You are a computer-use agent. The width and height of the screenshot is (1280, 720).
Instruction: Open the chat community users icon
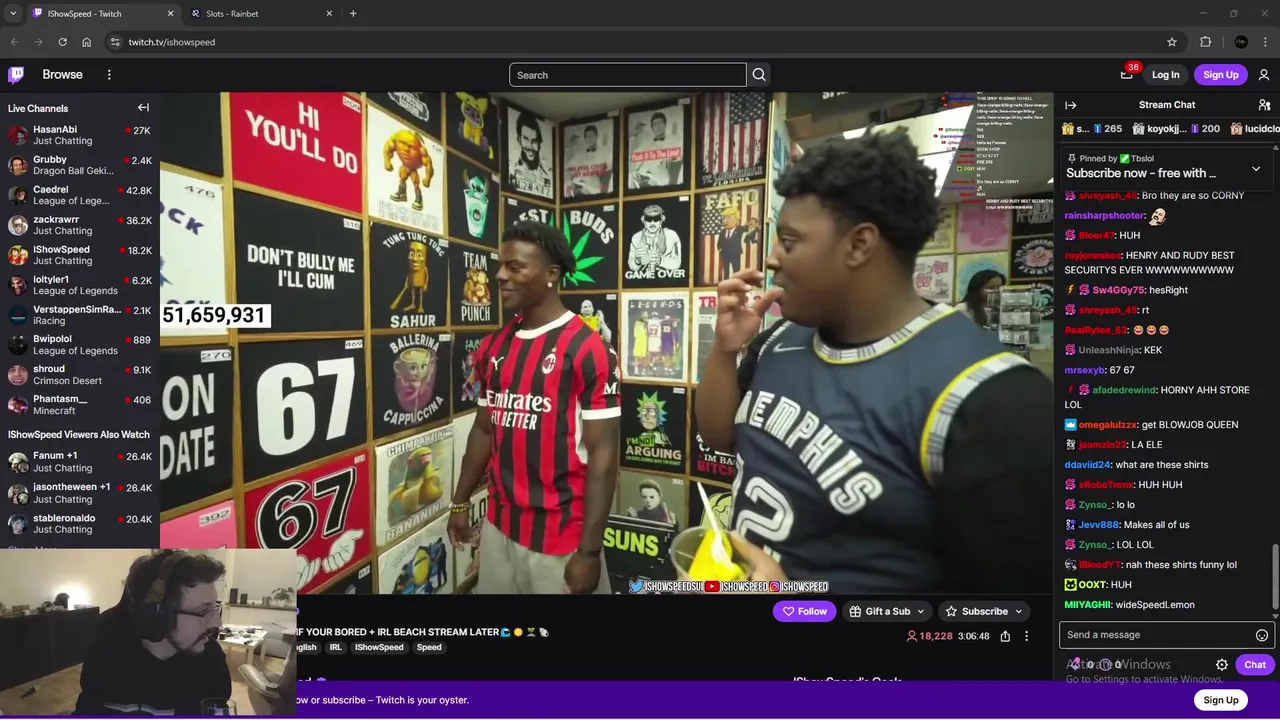1264,105
